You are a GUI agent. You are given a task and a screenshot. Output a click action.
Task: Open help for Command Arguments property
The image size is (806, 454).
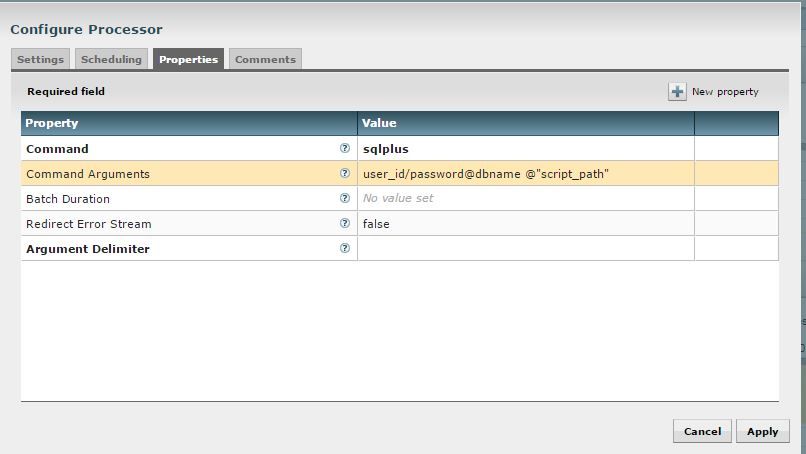(344, 173)
